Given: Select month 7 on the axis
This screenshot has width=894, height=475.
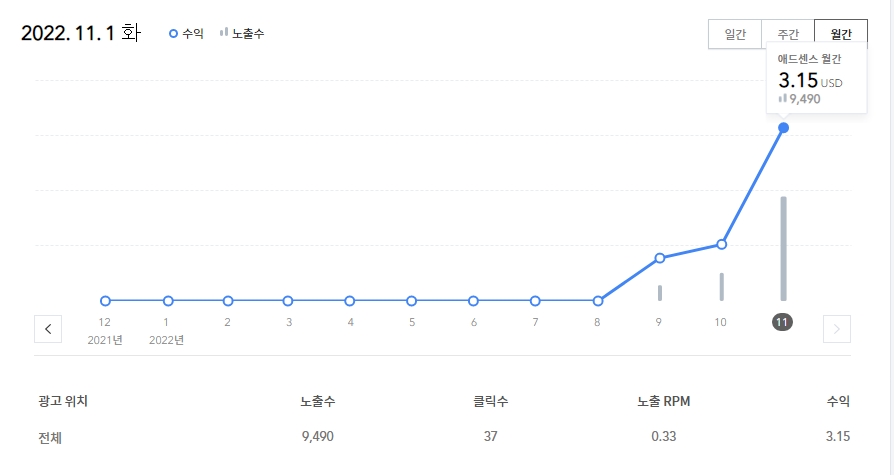Looking at the screenshot, I should tap(535, 322).
